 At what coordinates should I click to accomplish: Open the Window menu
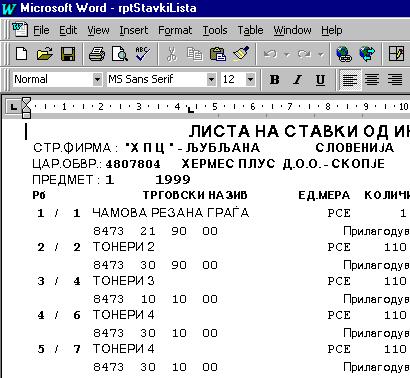pos(292,30)
